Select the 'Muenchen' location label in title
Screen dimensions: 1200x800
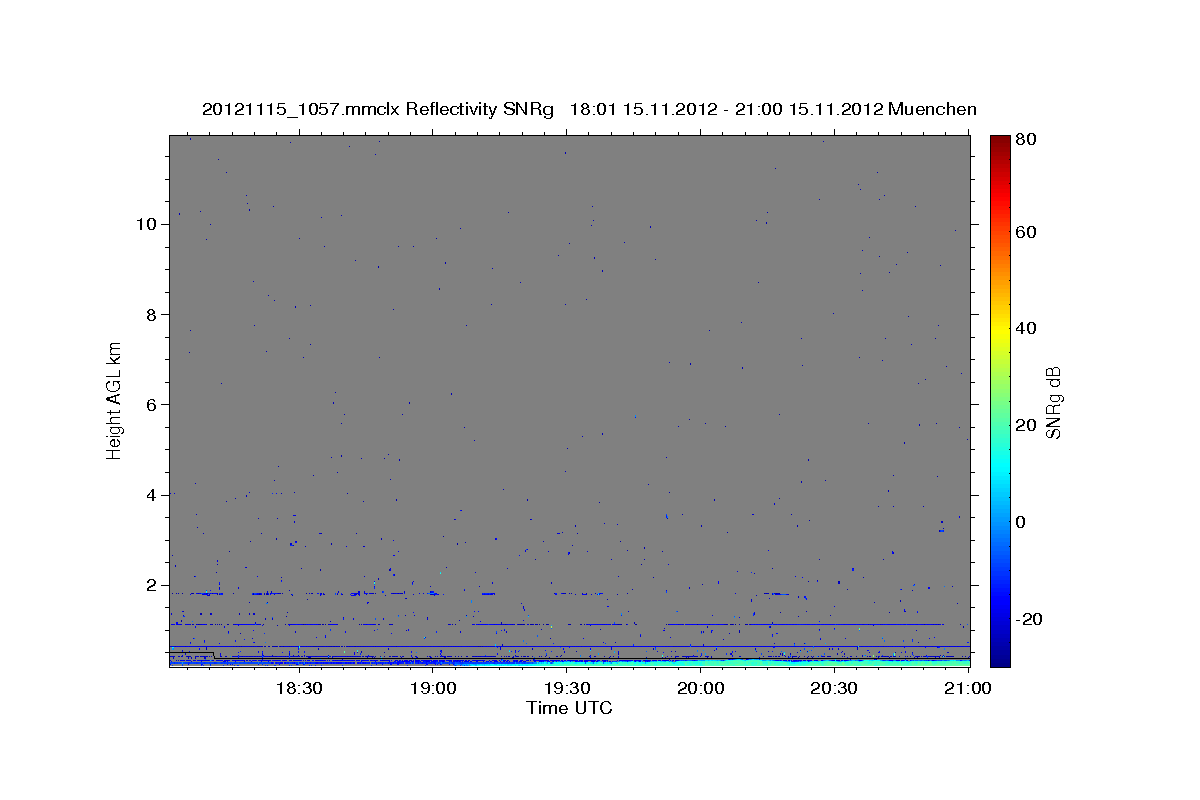(x=932, y=109)
